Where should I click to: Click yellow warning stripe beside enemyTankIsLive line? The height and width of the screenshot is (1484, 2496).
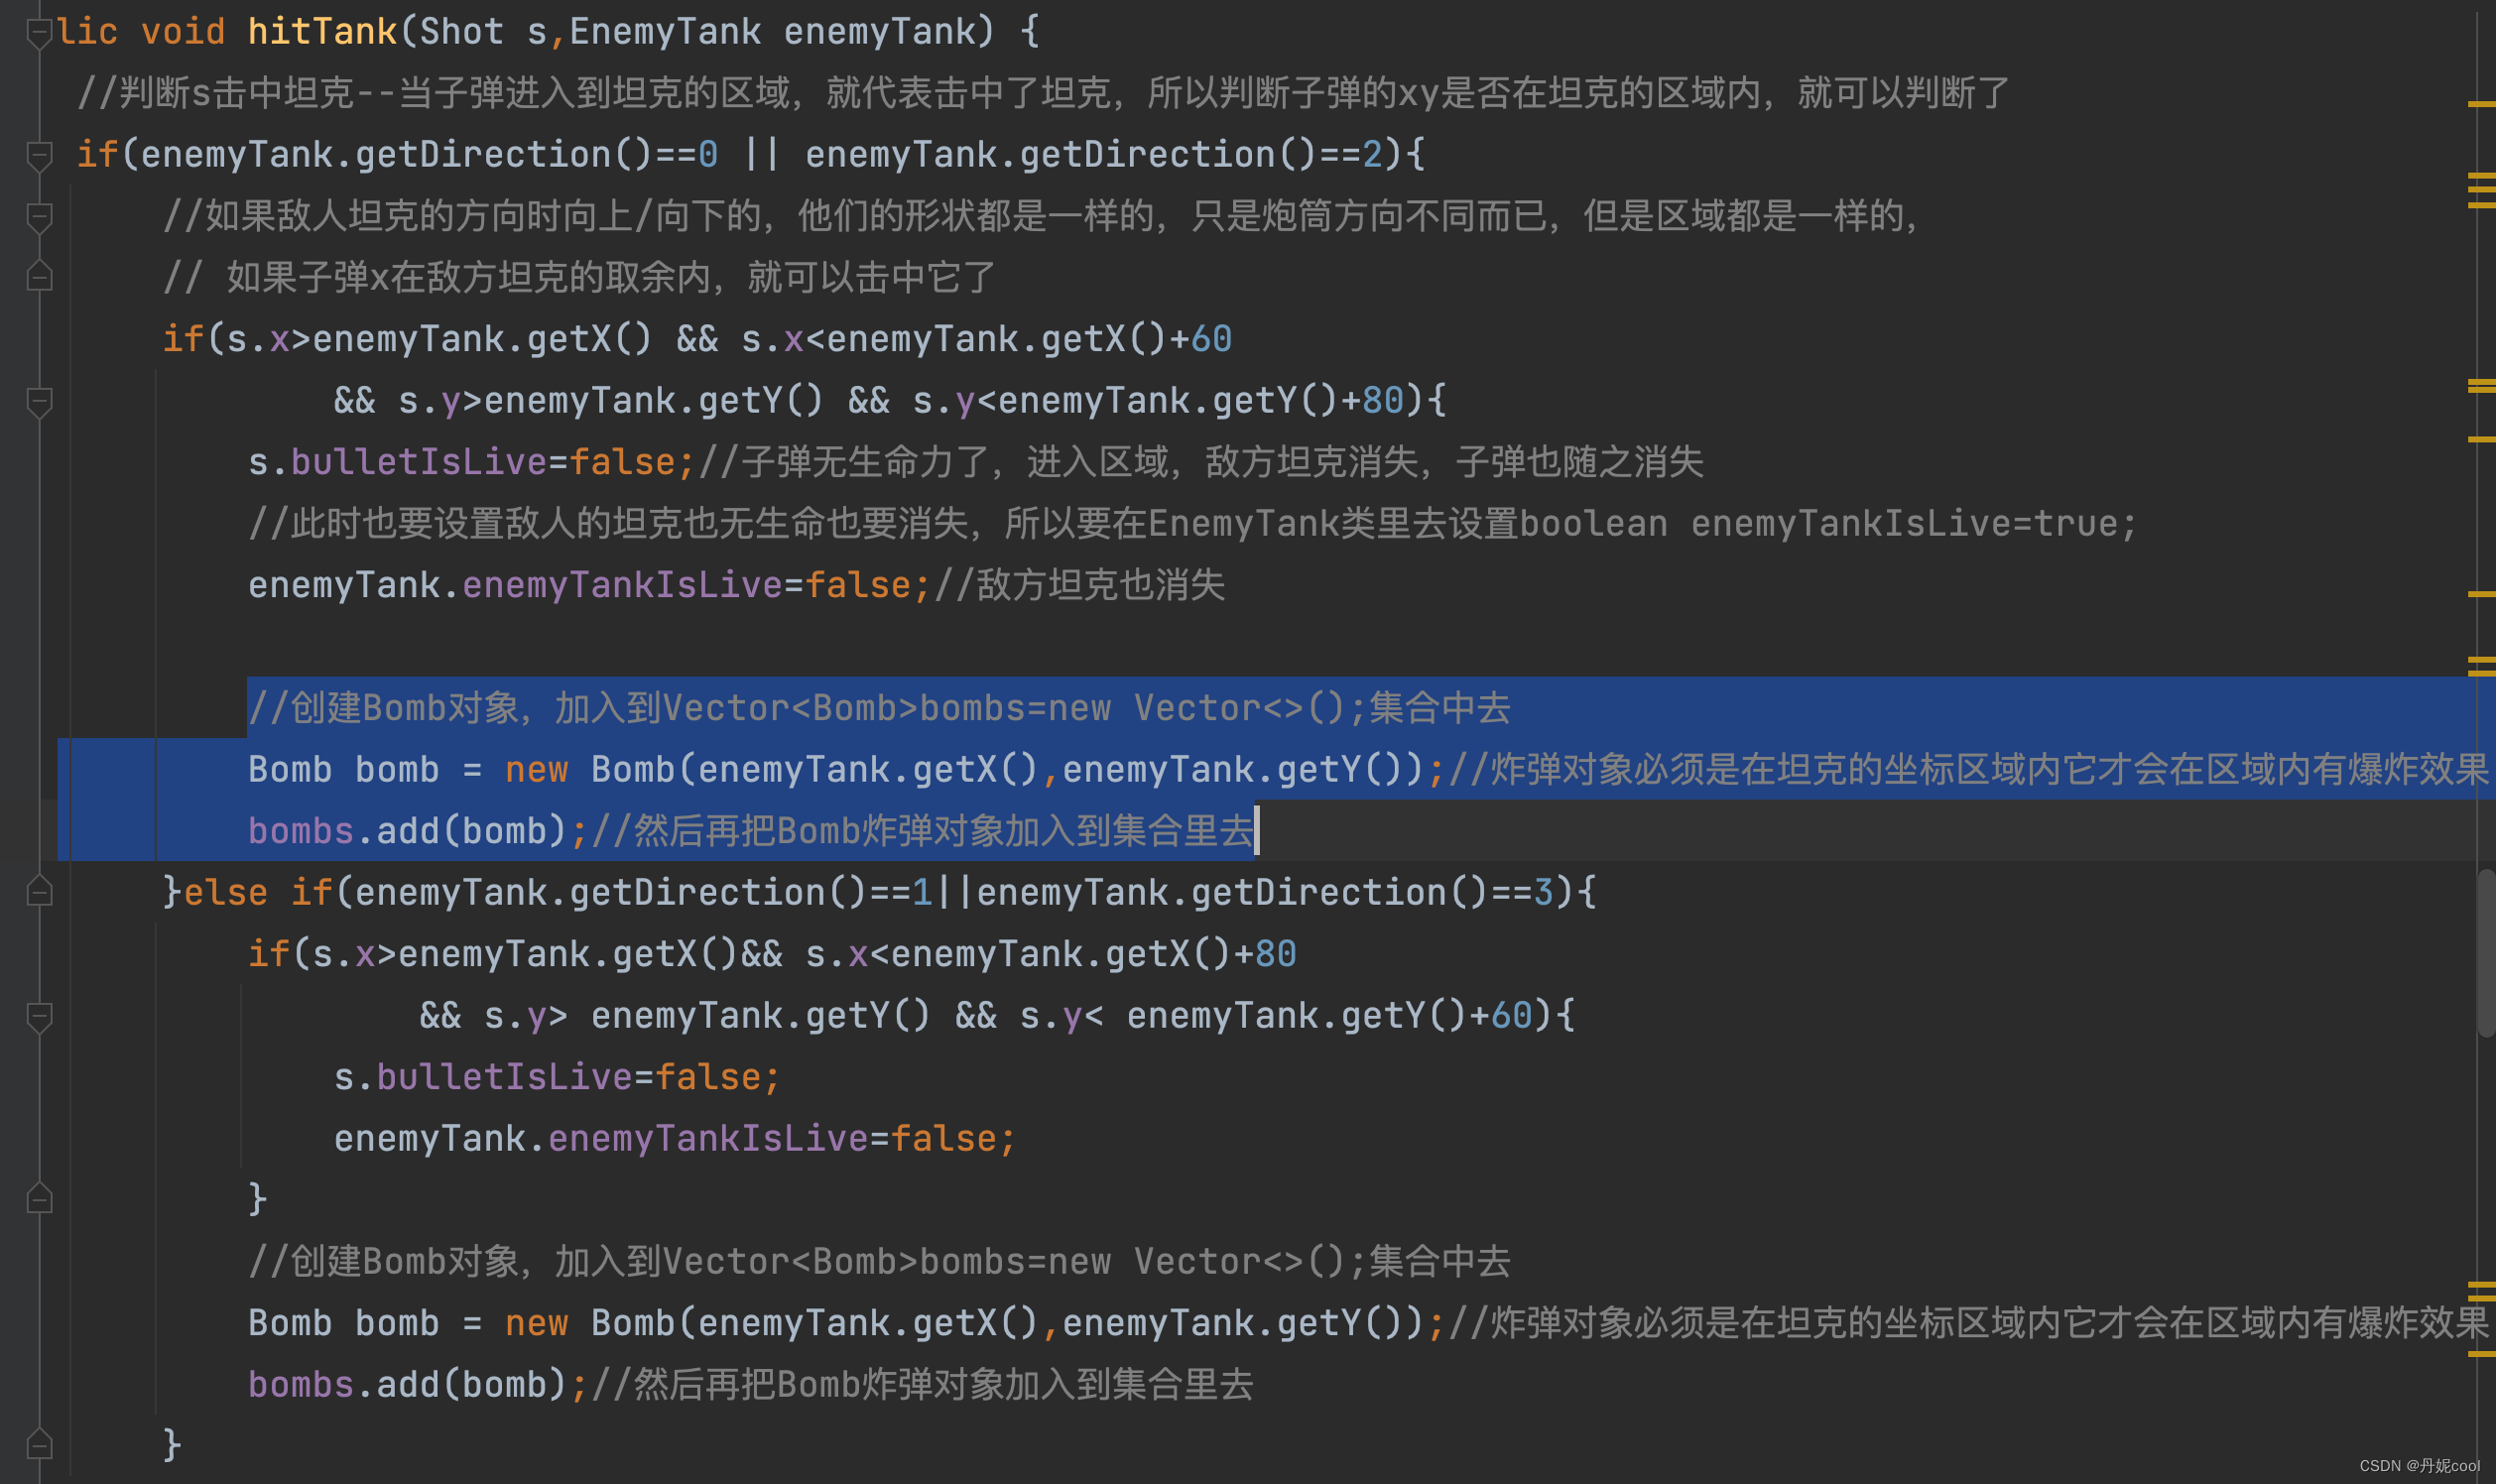[x=2481, y=594]
